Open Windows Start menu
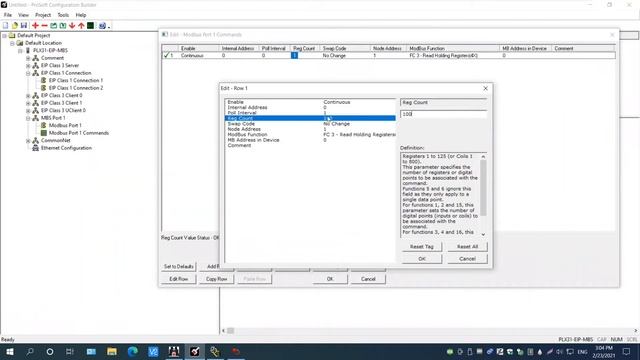 [10, 351]
